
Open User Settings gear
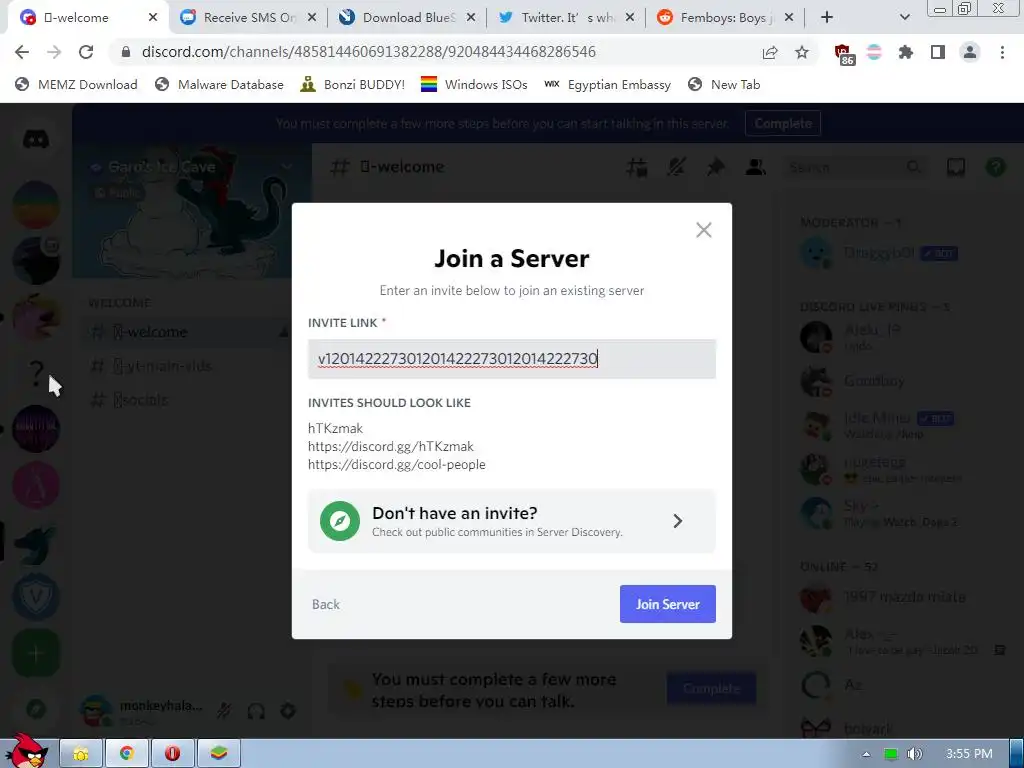coord(288,711)
